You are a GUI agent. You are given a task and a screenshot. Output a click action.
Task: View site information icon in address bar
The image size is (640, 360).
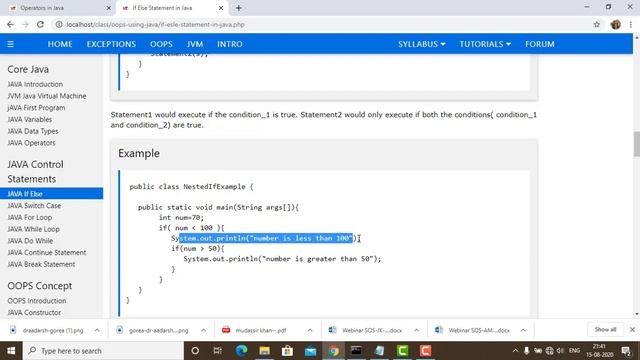pyautogui.click(x=59, y=24)
